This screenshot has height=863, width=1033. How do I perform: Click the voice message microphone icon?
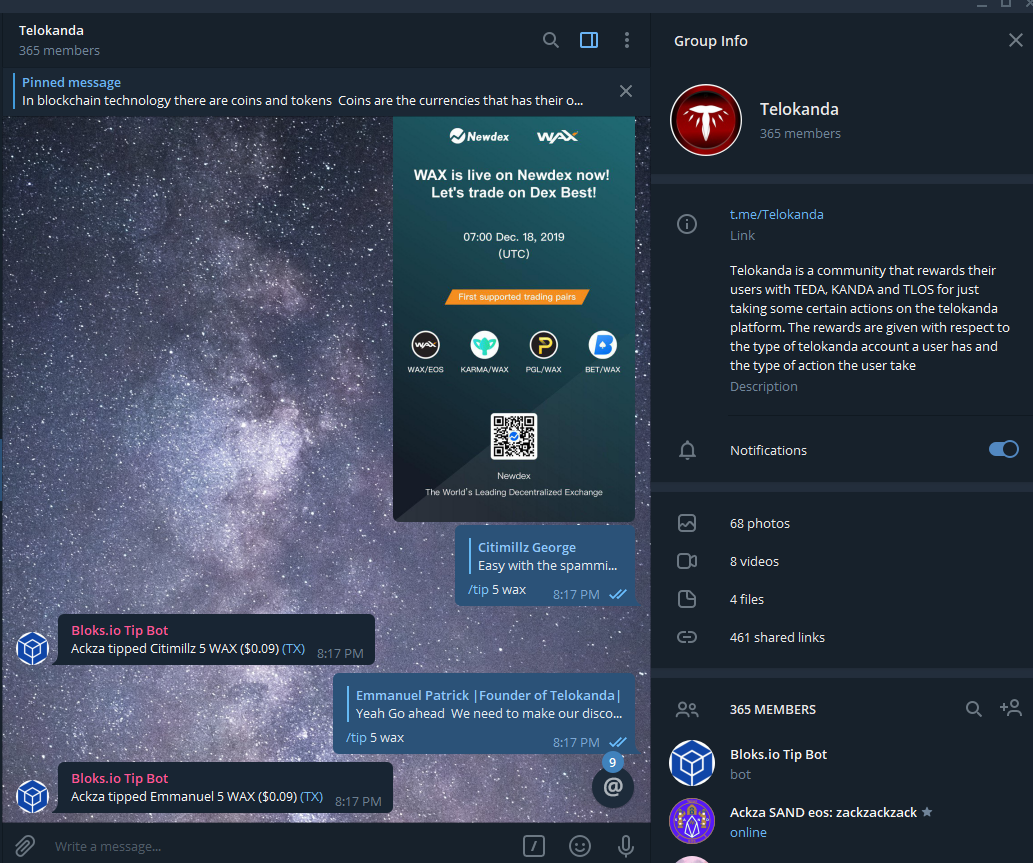pos(626,846)
